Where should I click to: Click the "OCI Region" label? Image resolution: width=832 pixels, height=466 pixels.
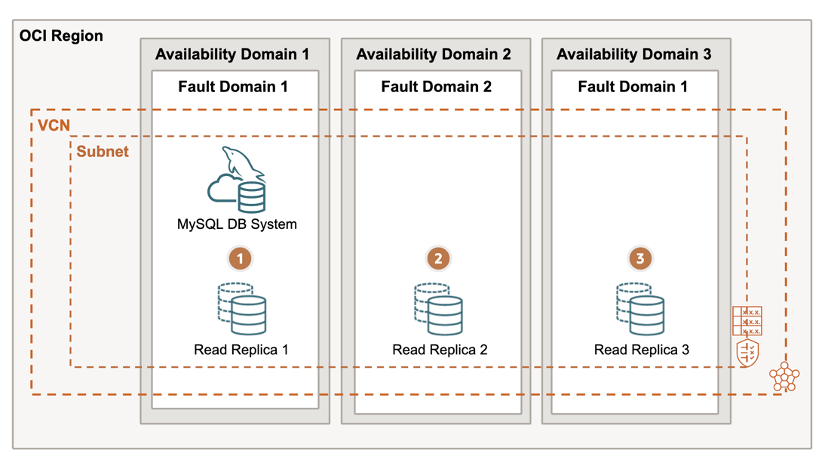61,36
